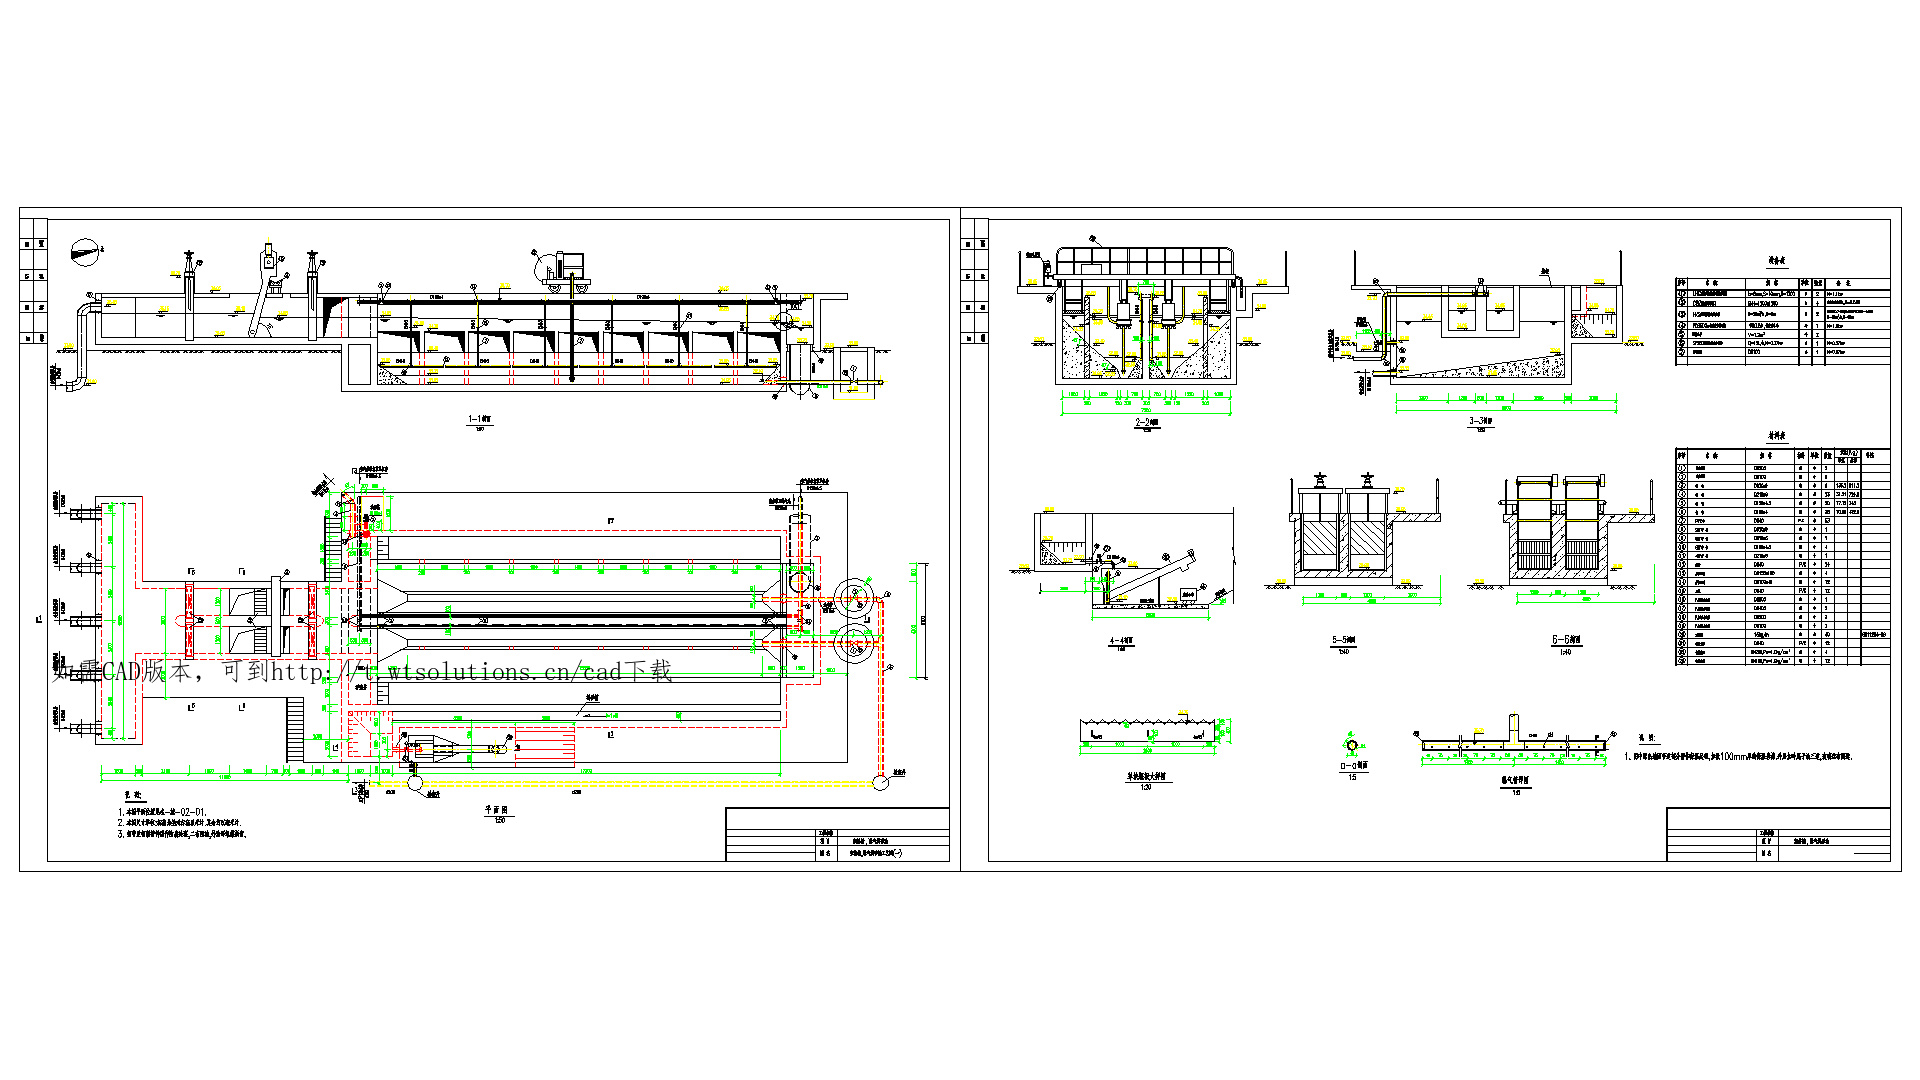Select the notes text below plan view
The image size is (1920, 1080).
180,822
